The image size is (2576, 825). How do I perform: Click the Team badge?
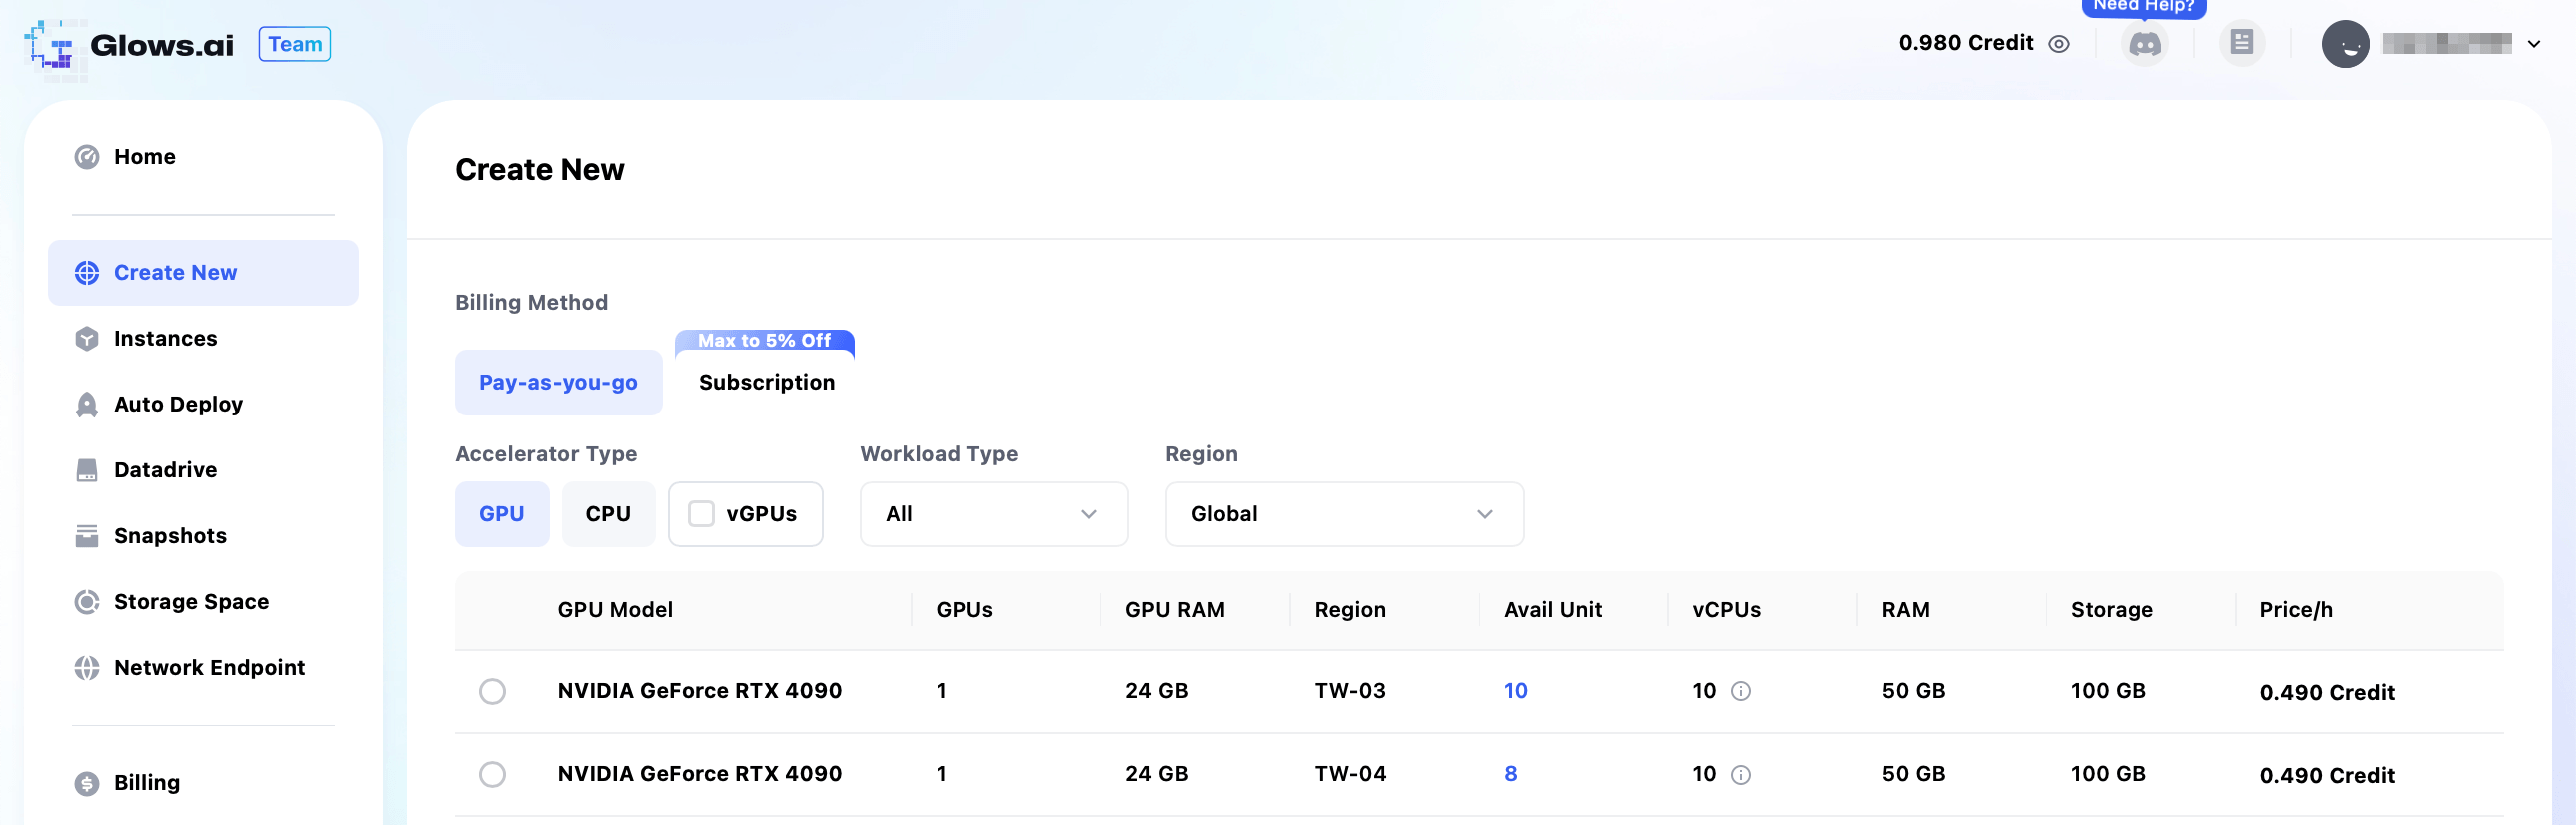tap(295, 44)
